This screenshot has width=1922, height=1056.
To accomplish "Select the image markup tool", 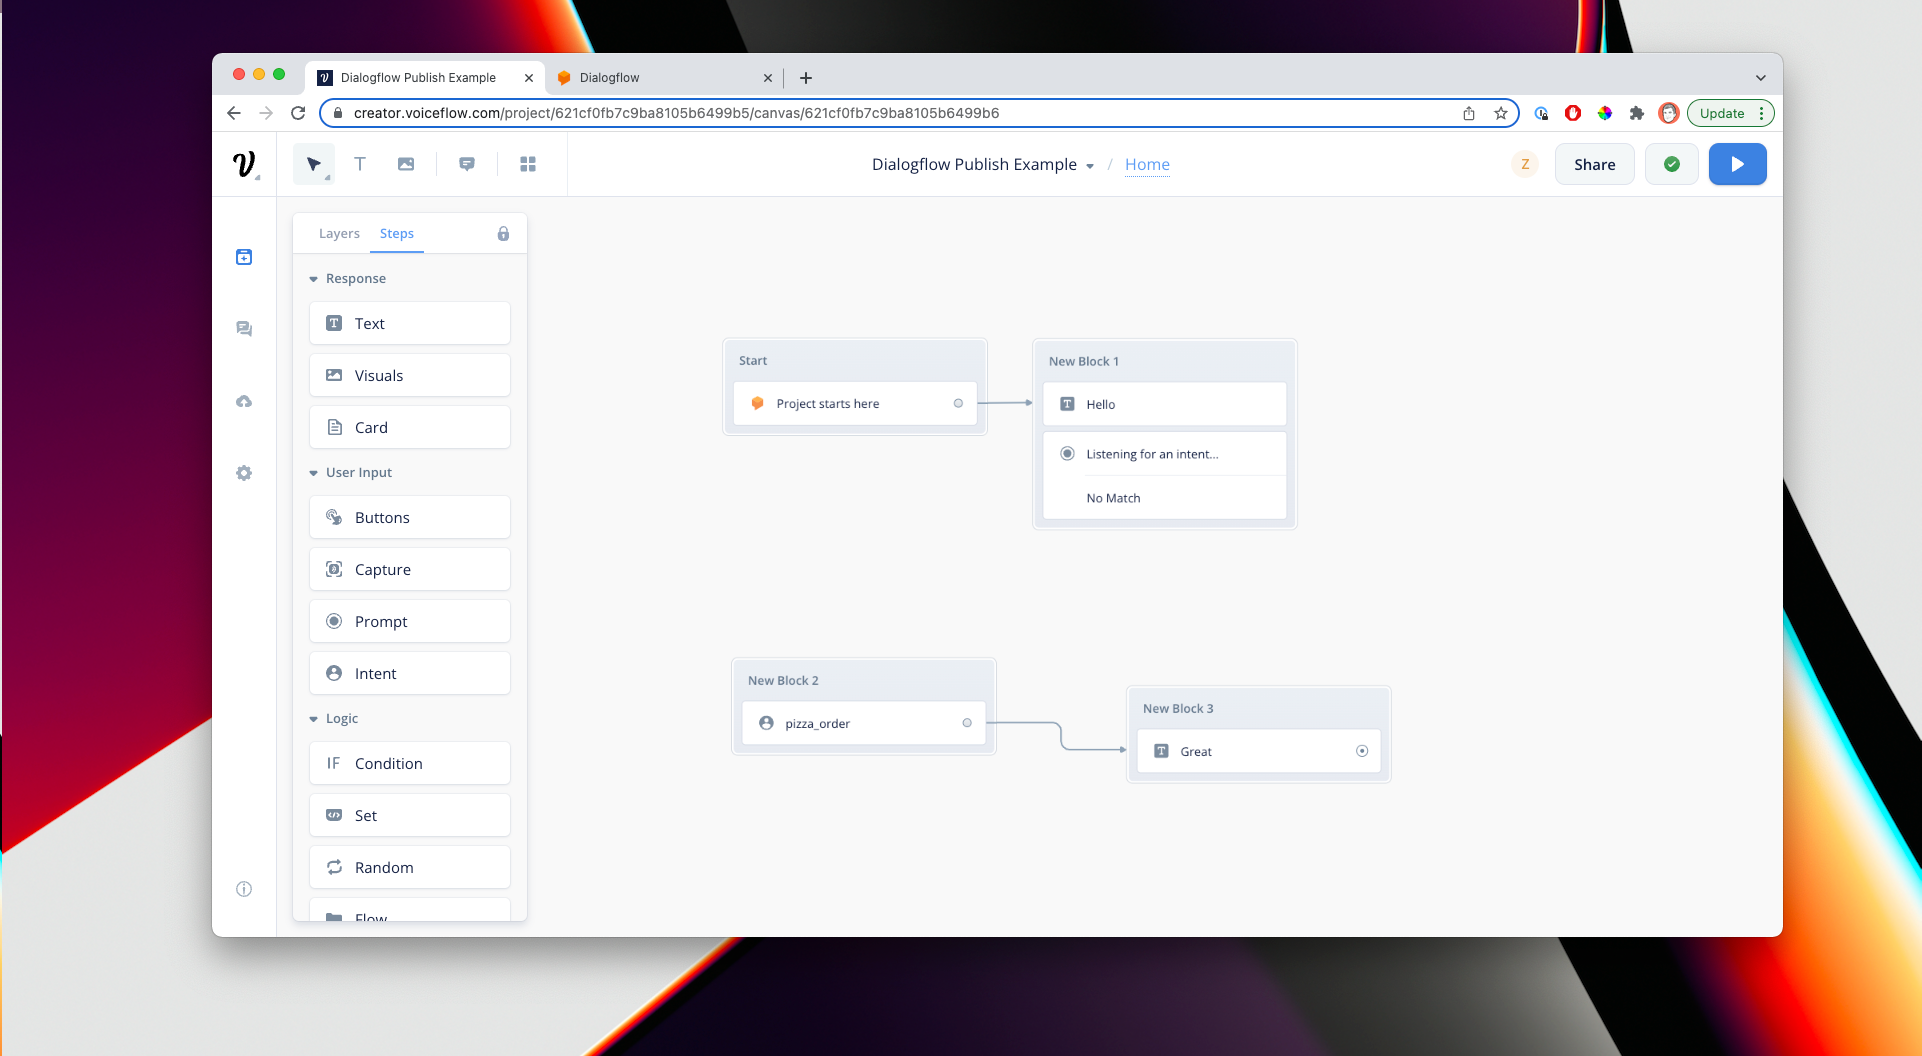I will (406, 164).
